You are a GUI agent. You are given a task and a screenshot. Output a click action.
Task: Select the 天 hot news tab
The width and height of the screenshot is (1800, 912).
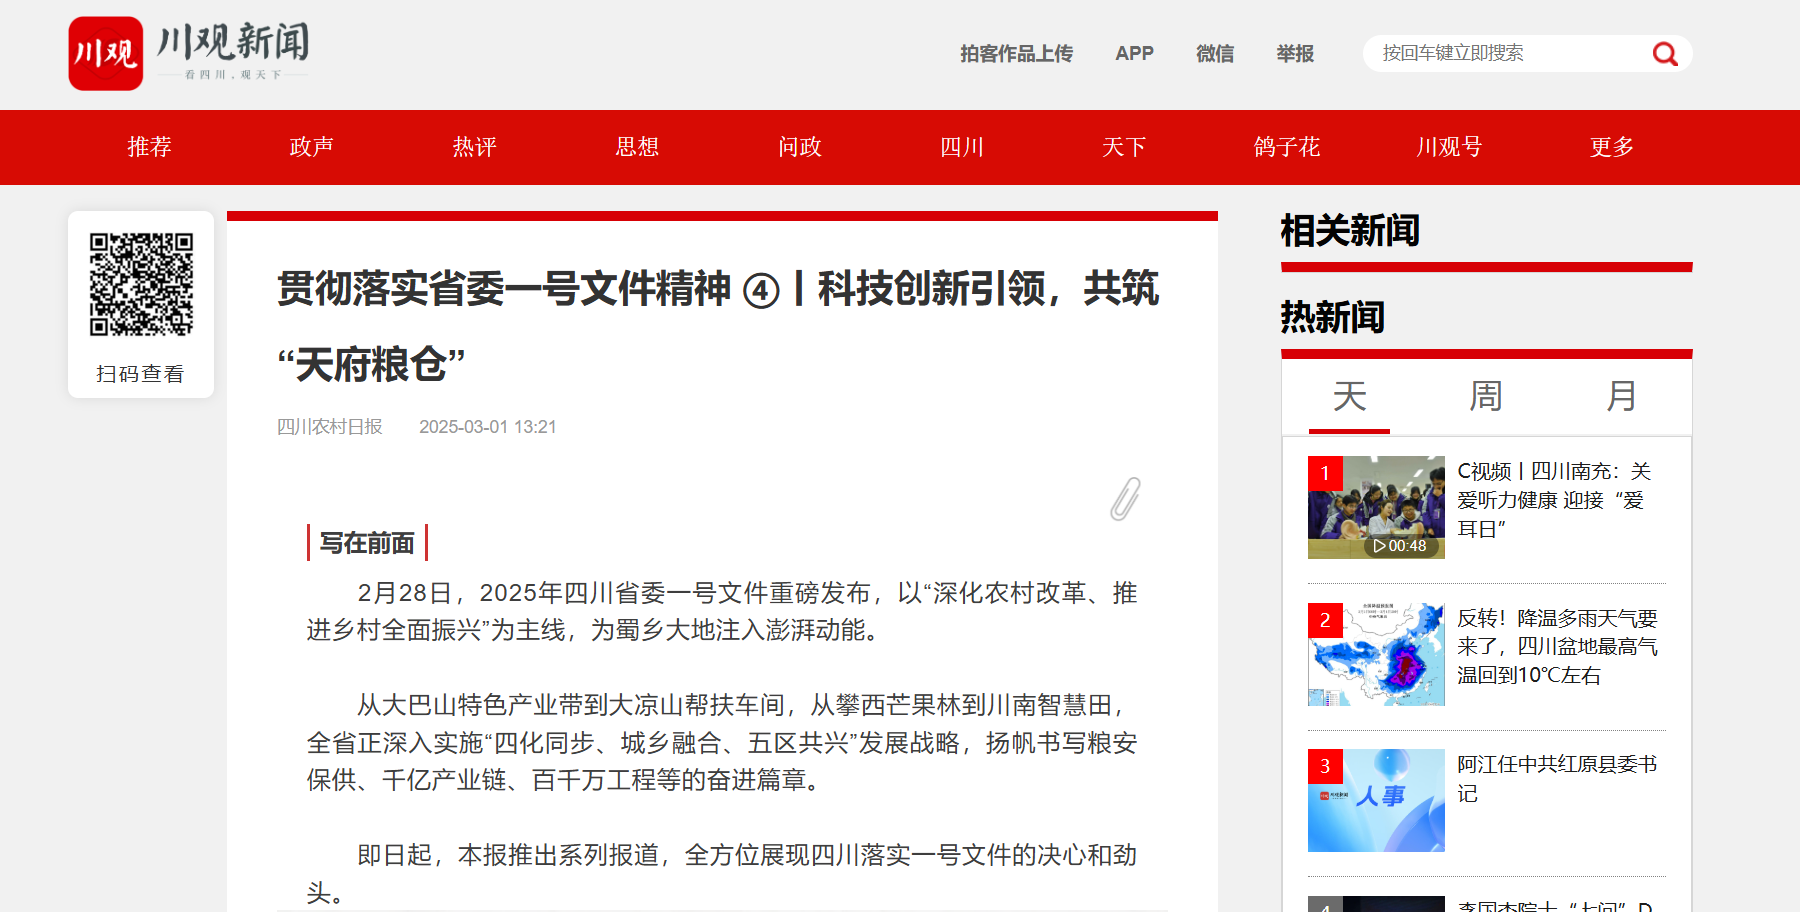pos(1349,397)
